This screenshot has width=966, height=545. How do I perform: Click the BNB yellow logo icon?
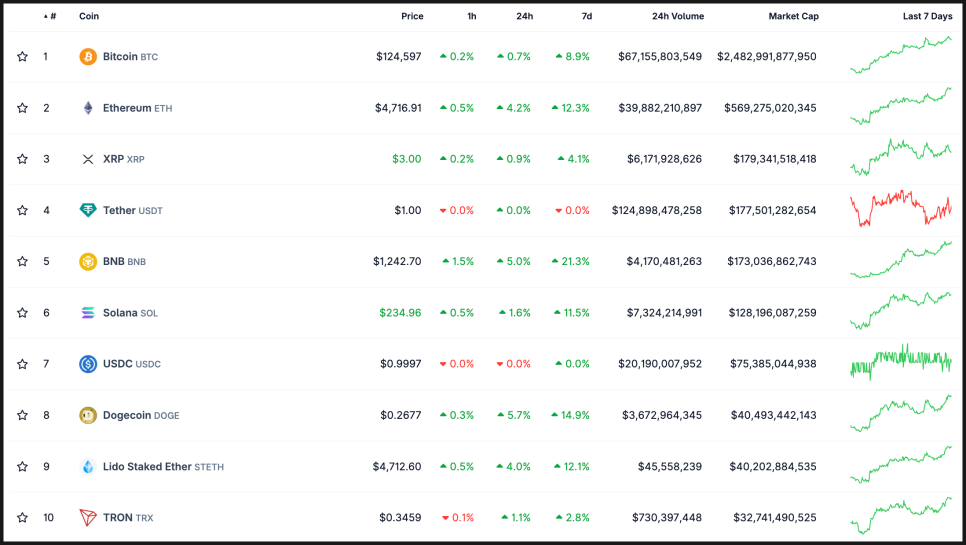pos(88,262)
